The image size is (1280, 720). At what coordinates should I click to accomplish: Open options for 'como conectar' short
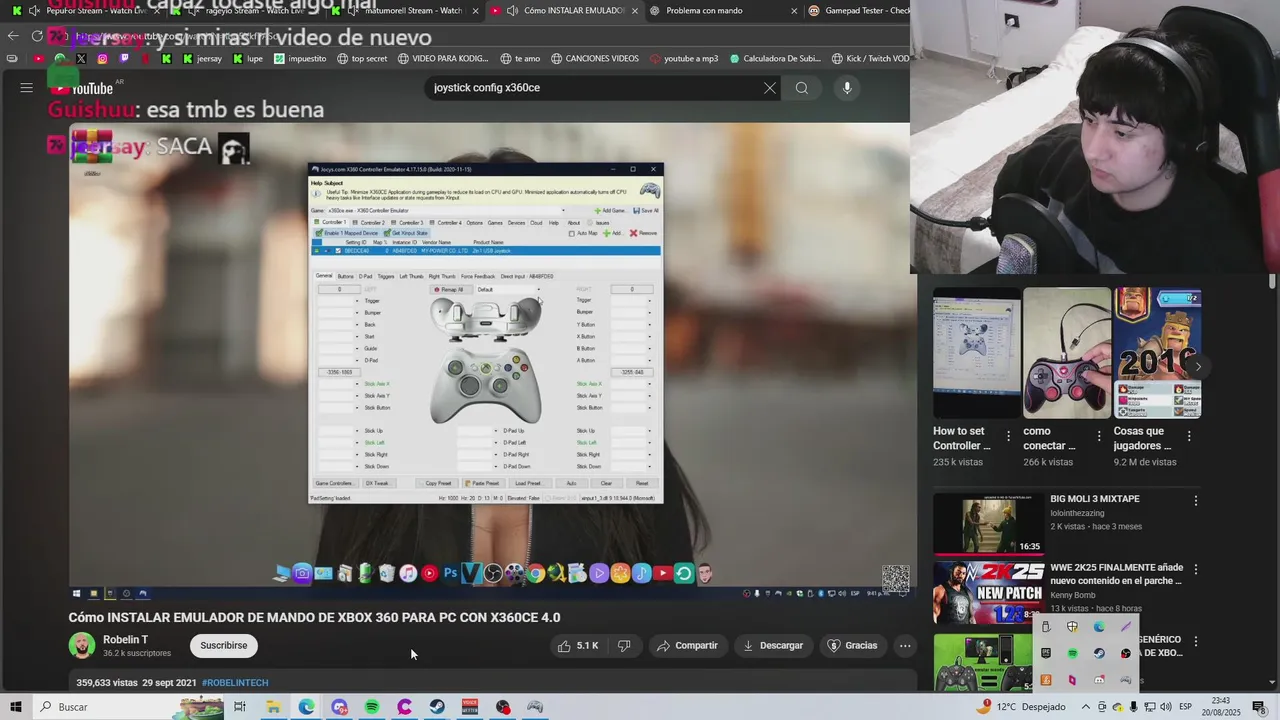[x=1099, y=436]
